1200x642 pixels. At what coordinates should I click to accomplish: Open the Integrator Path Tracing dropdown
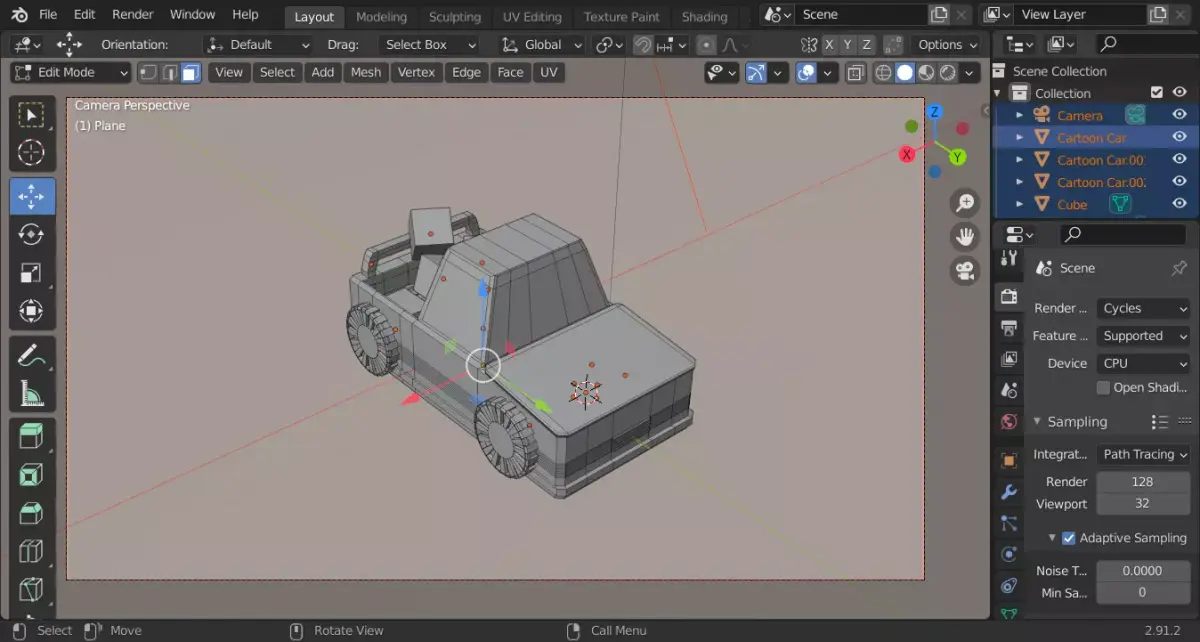[x=1143, y=454]
